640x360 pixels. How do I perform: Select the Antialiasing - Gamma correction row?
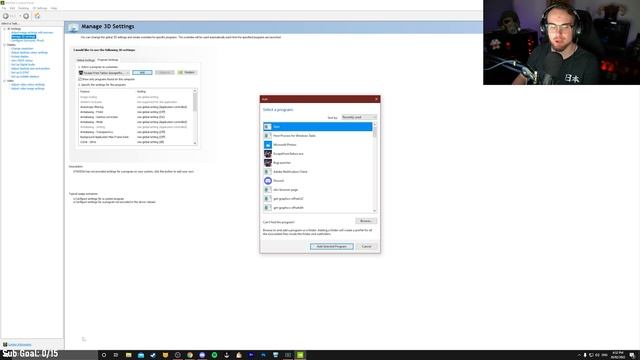tap(136, 117)
